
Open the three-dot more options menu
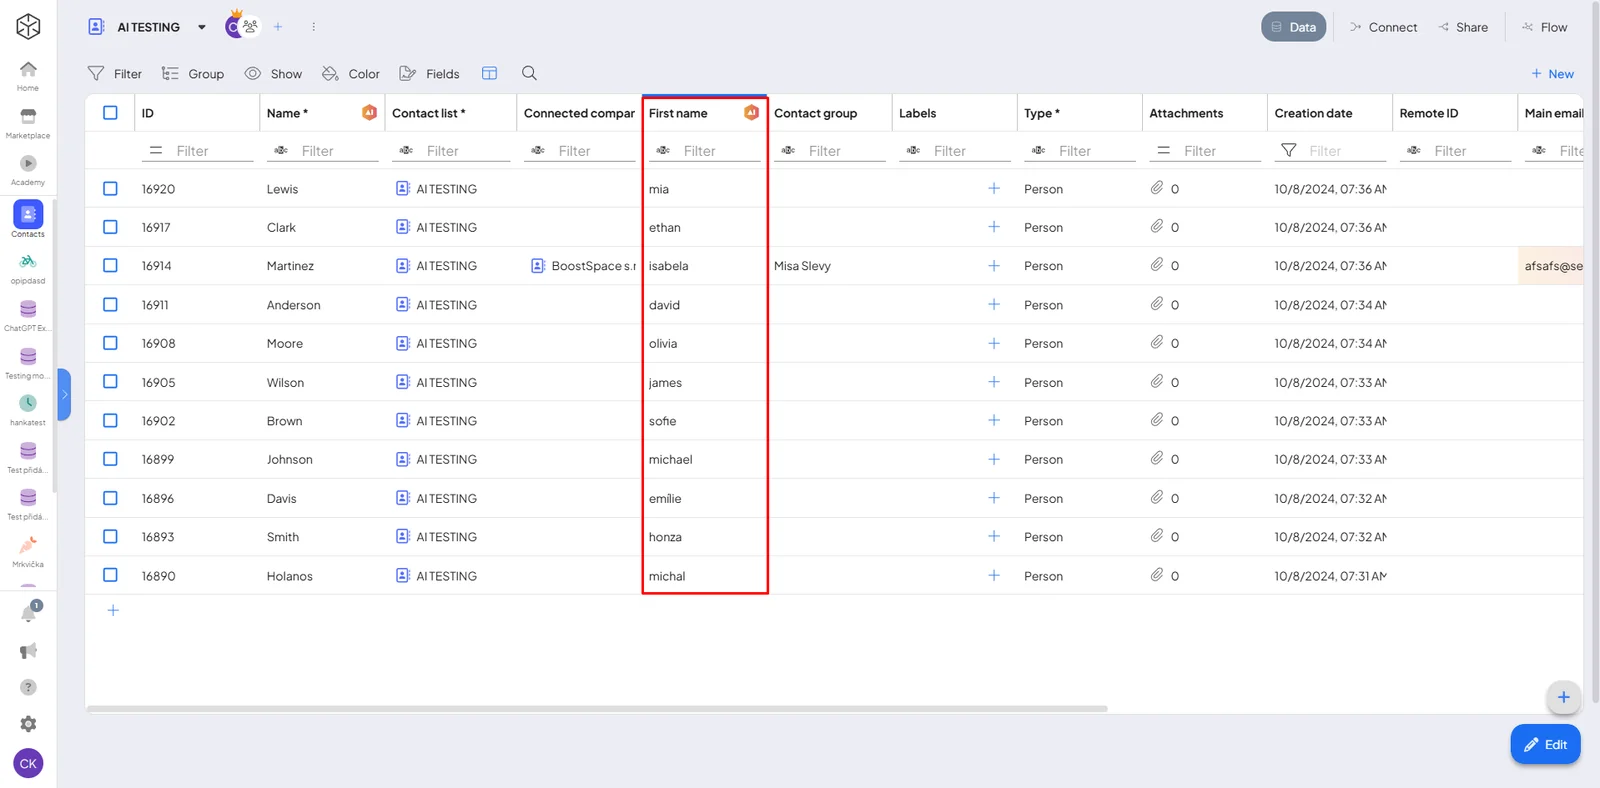pos(313,27)
